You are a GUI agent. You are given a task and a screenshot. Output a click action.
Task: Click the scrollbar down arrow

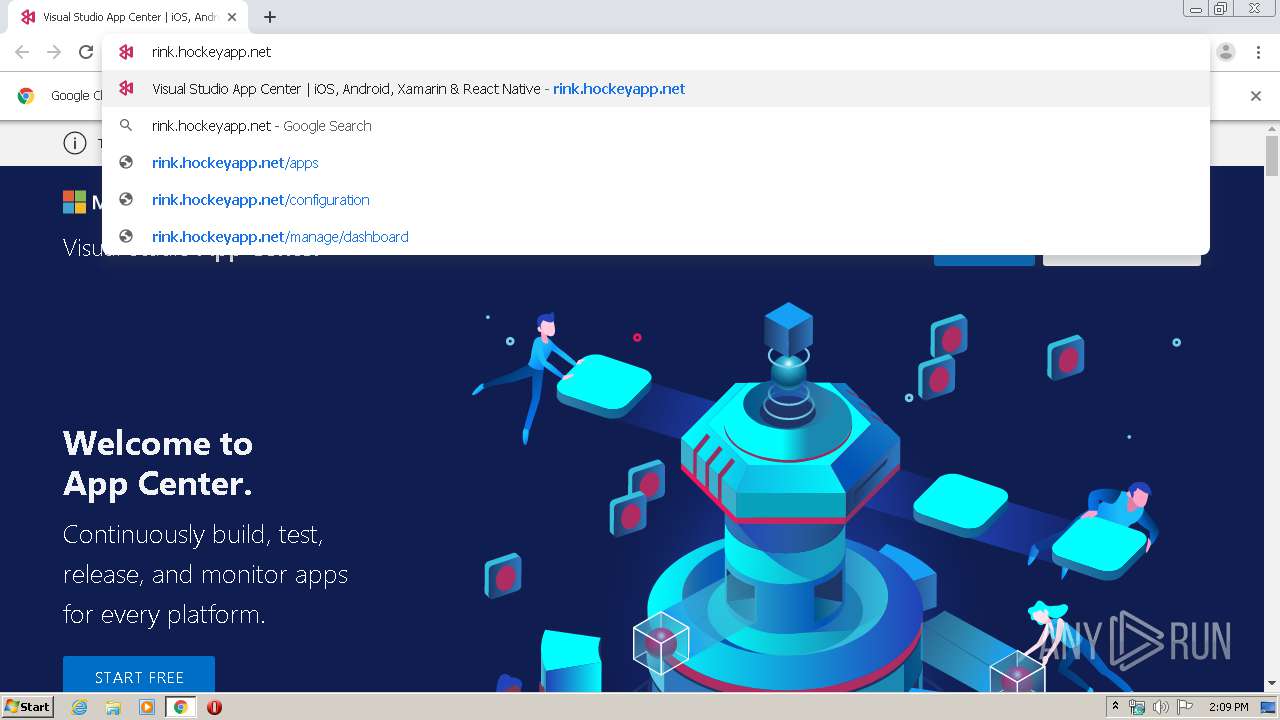coord(1272,684)
